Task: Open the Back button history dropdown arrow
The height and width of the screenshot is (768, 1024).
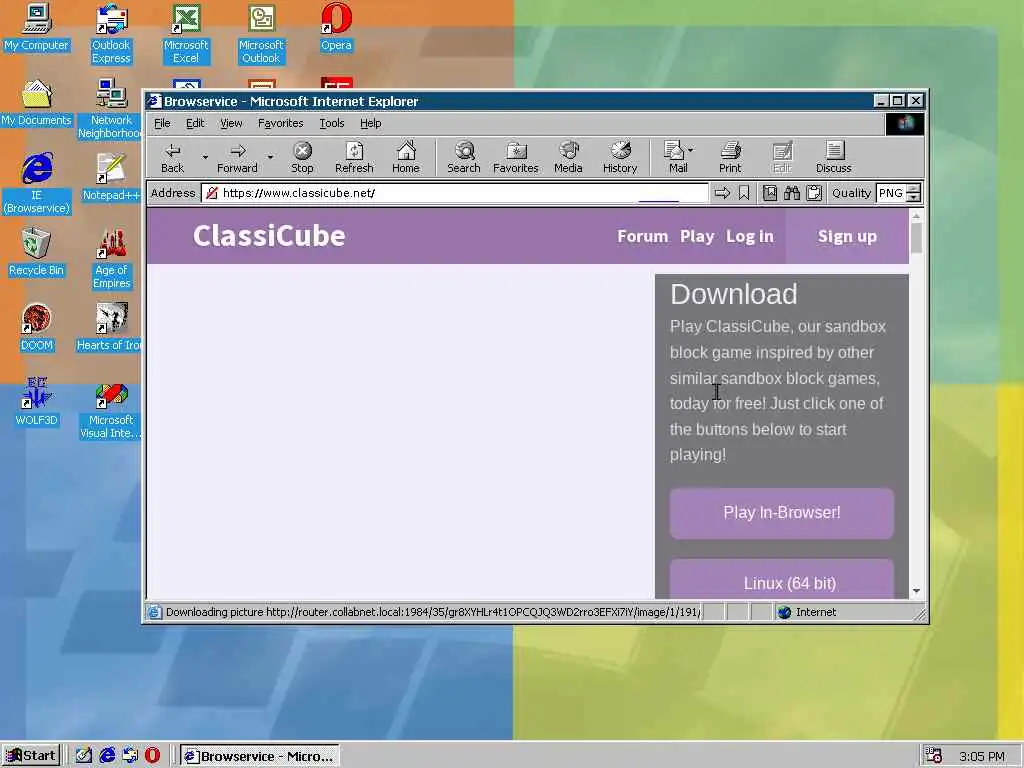Action: coord(205,157)
